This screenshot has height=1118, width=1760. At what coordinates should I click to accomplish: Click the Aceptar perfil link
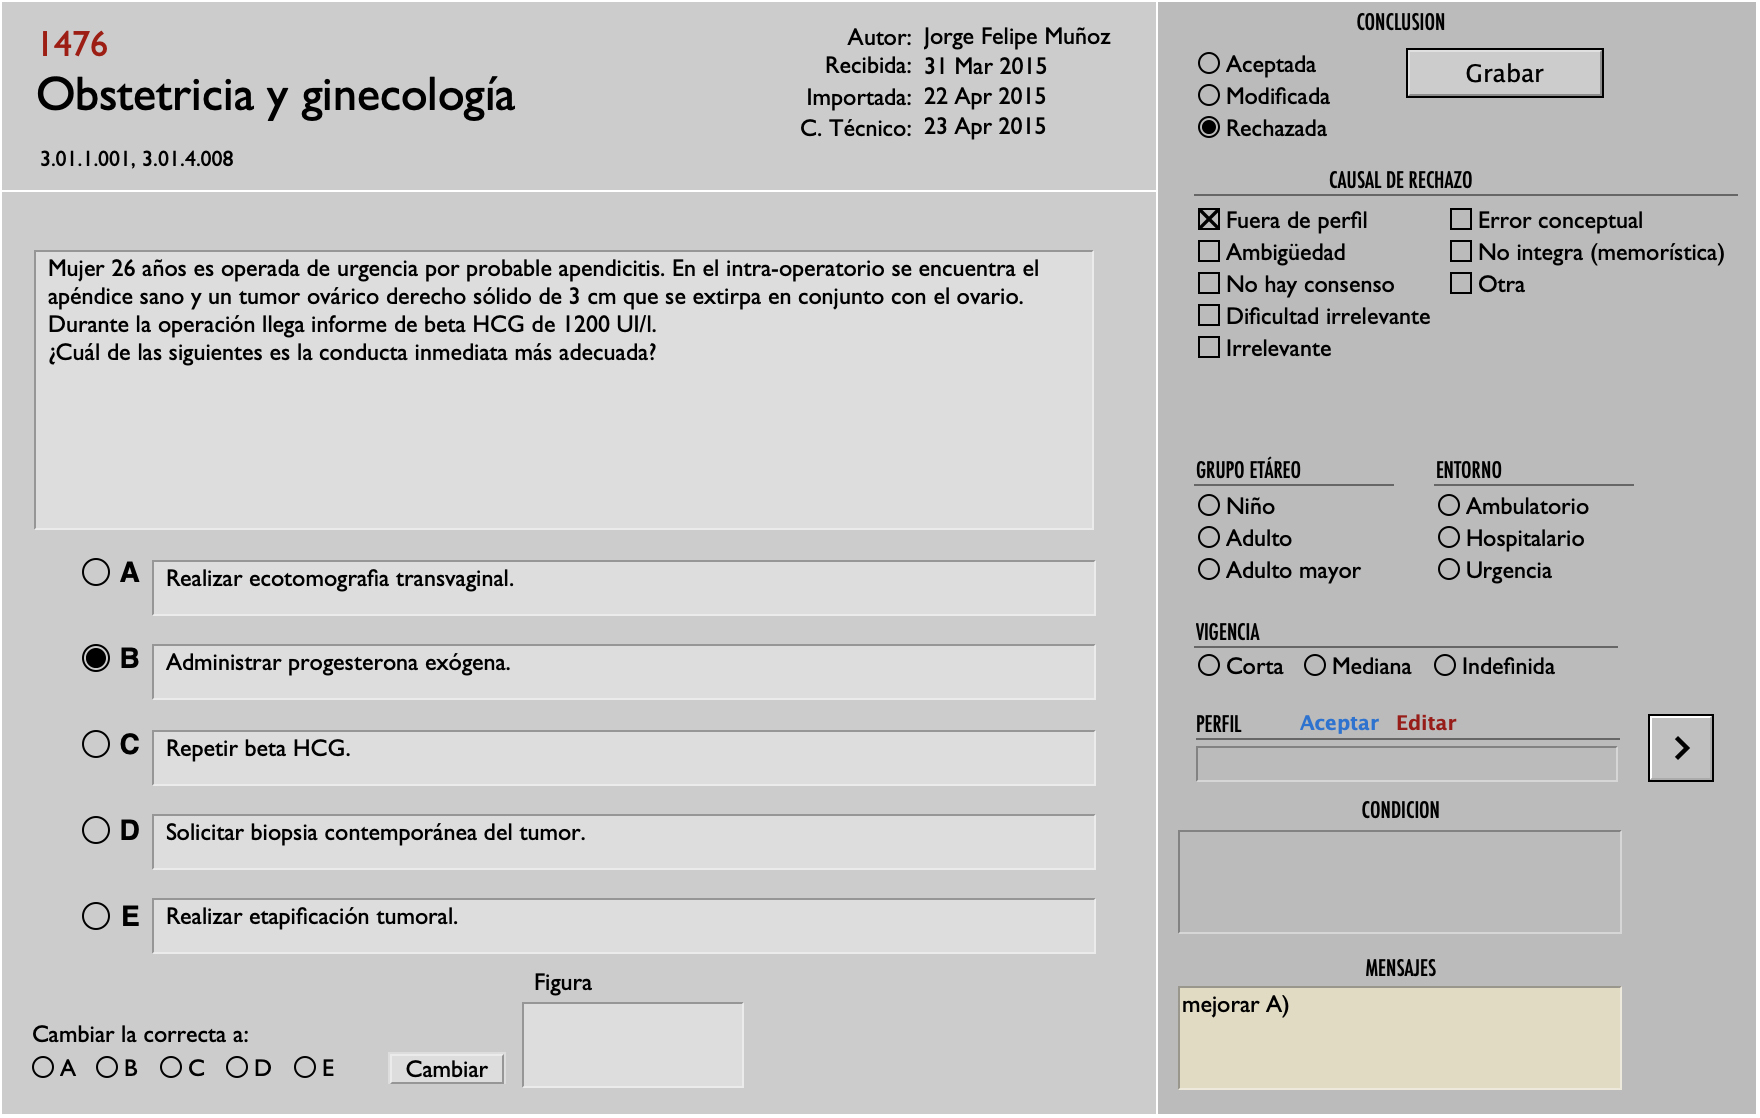[x=1338, y=723]
